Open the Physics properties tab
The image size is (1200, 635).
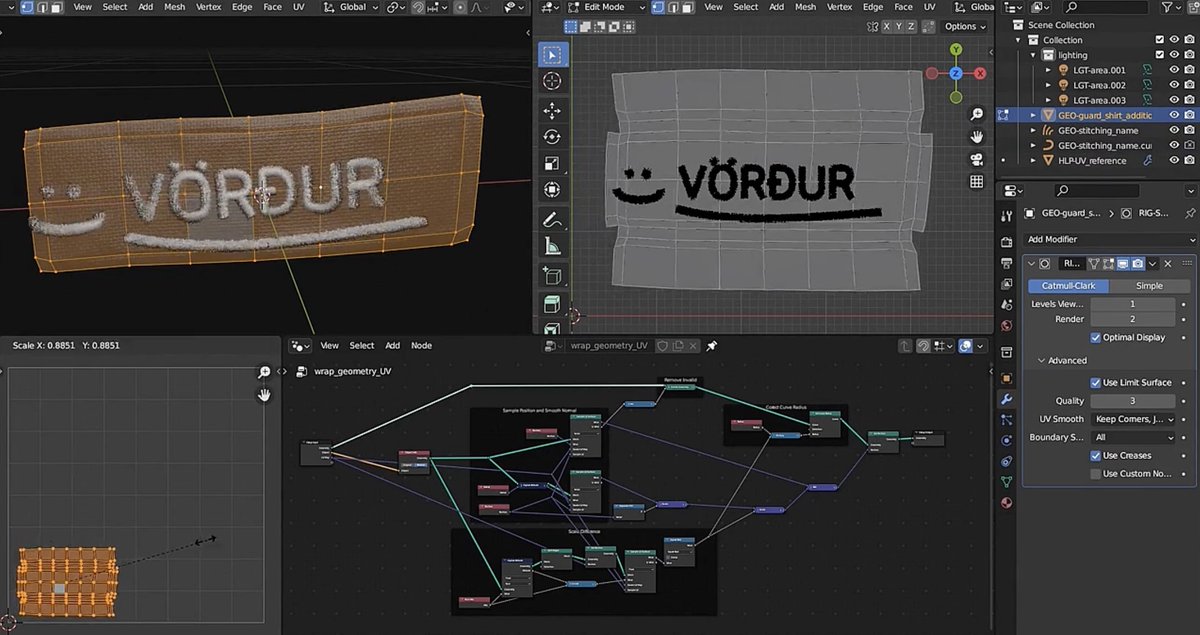1007,440
